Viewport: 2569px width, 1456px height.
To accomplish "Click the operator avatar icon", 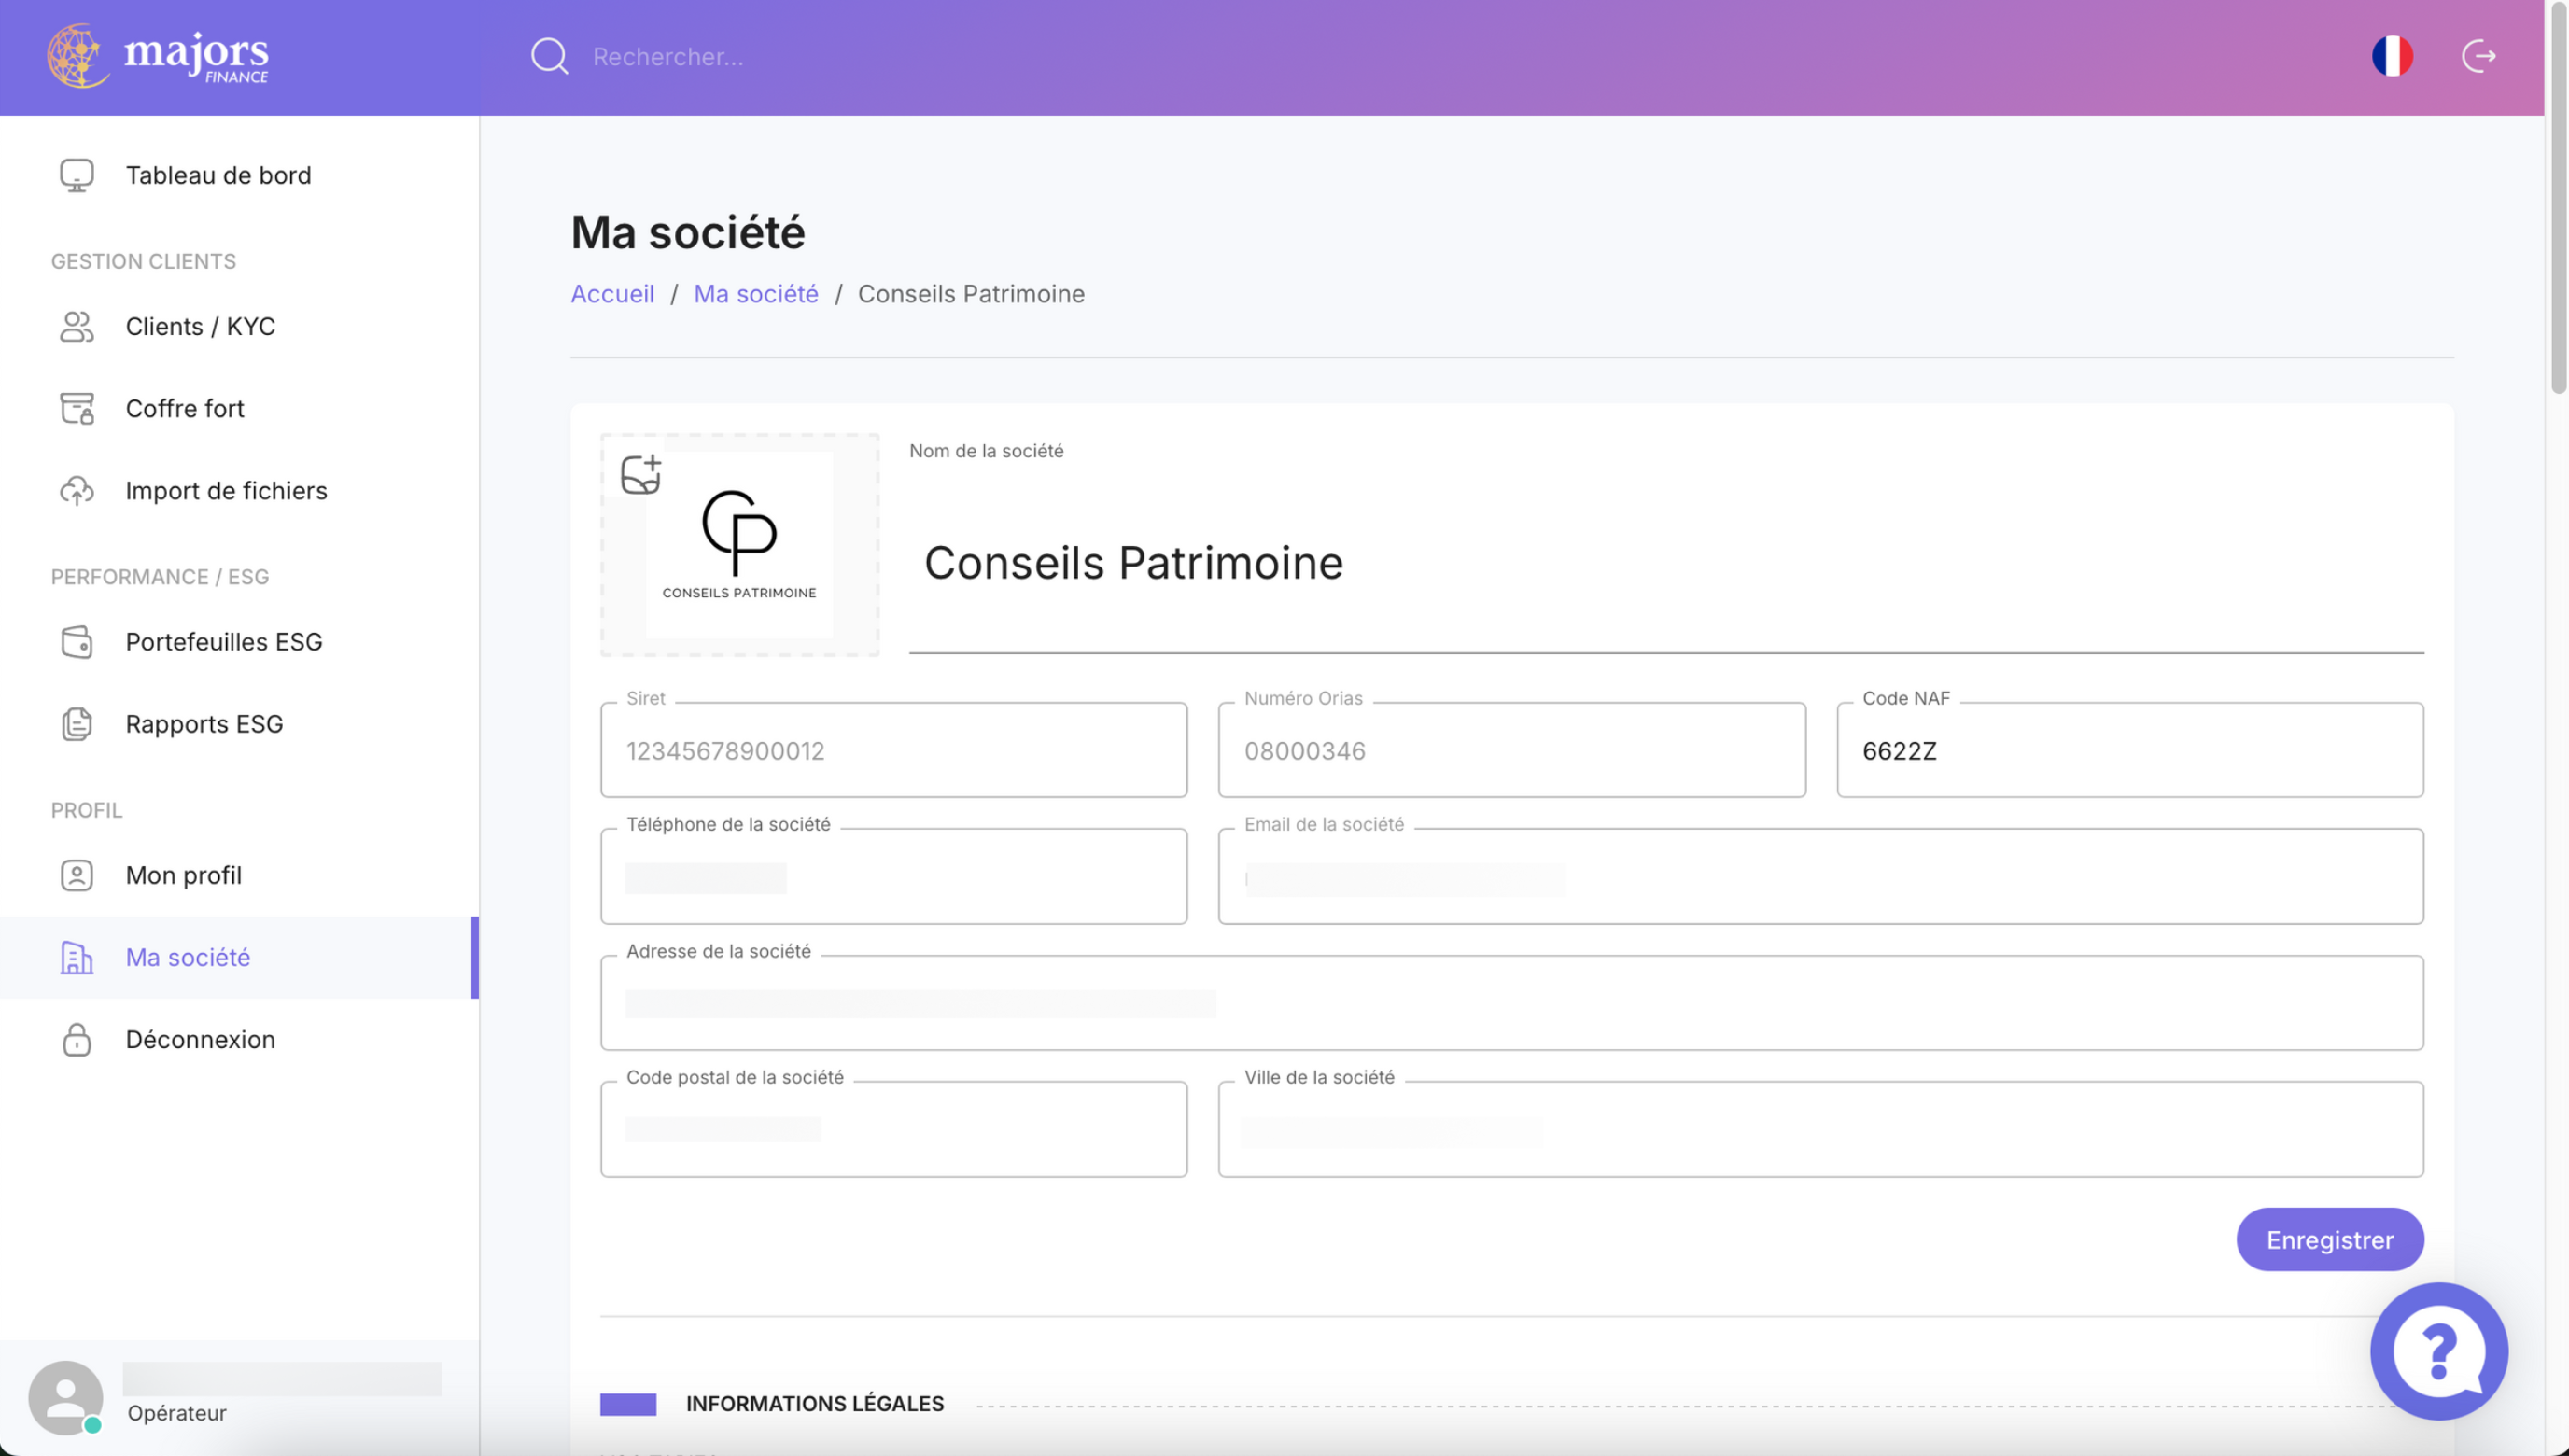I will [x=65, y=1397].
